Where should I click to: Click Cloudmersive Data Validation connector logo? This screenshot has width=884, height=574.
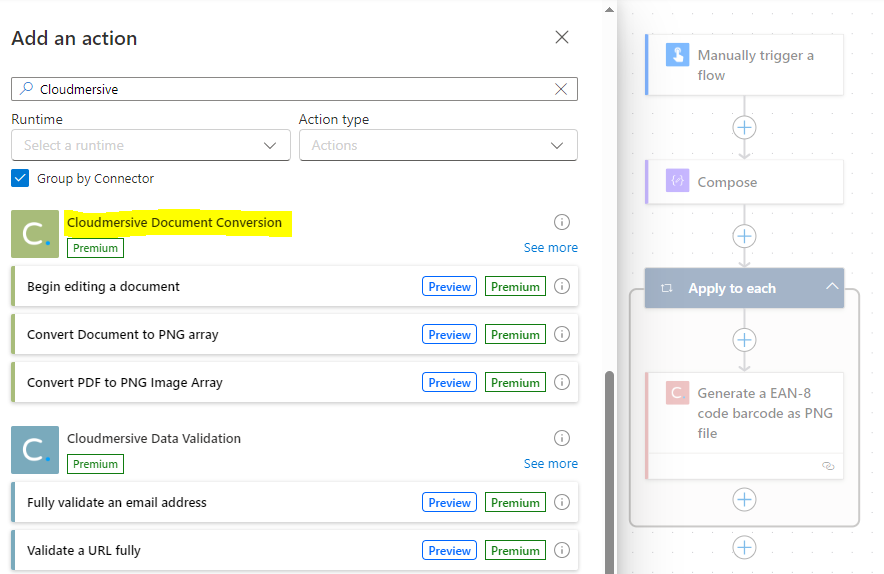(x=35, y=450)
